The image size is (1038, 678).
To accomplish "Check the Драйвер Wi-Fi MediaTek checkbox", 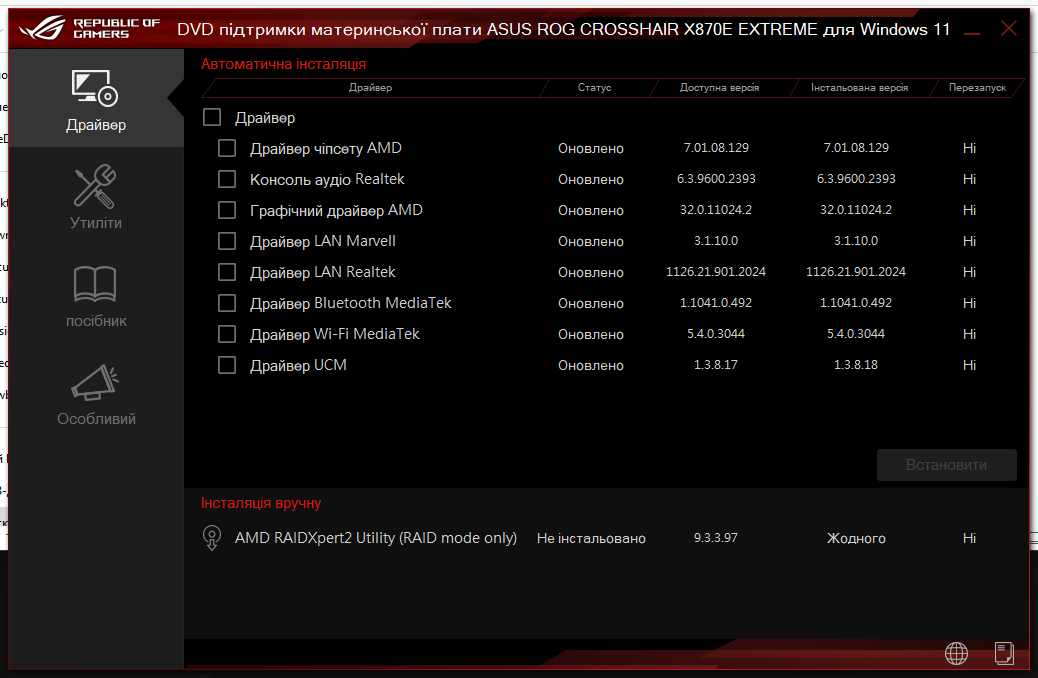I will (x=227, y=334).
